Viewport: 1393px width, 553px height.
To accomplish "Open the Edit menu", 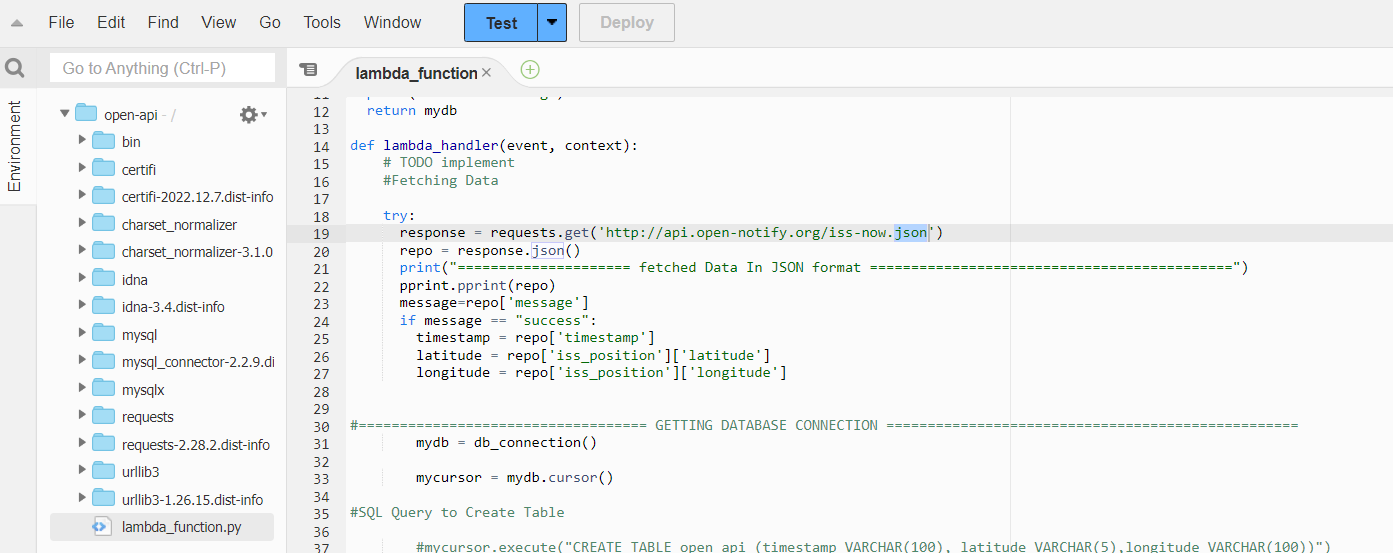I will tap(111, 22).
